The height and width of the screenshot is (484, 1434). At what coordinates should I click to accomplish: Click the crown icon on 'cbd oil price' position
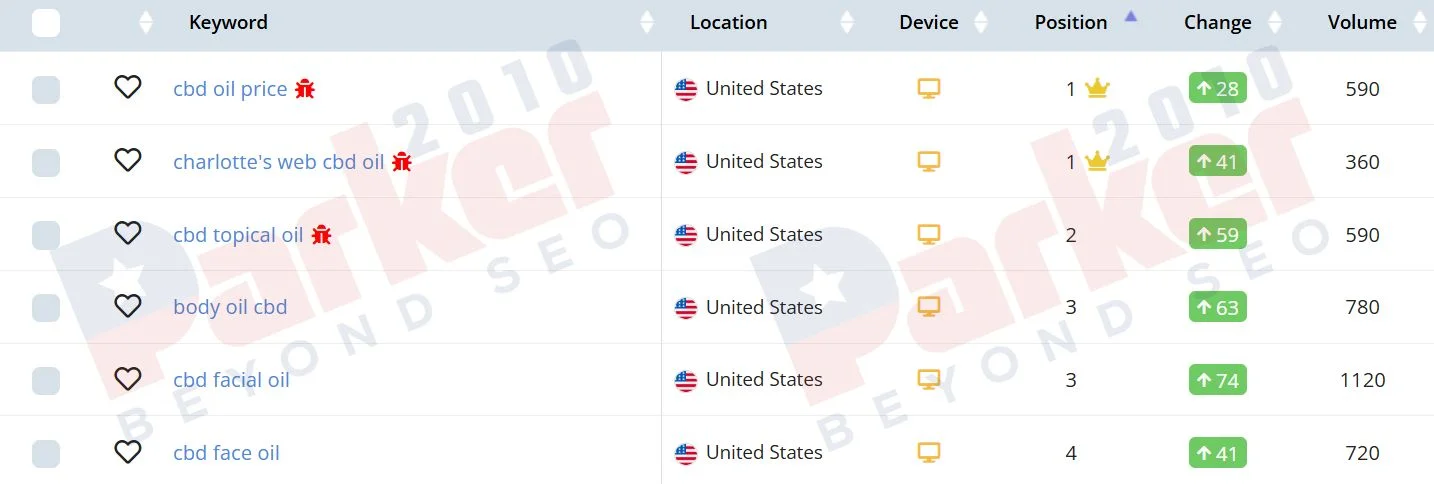click(x=1097, y=89)
